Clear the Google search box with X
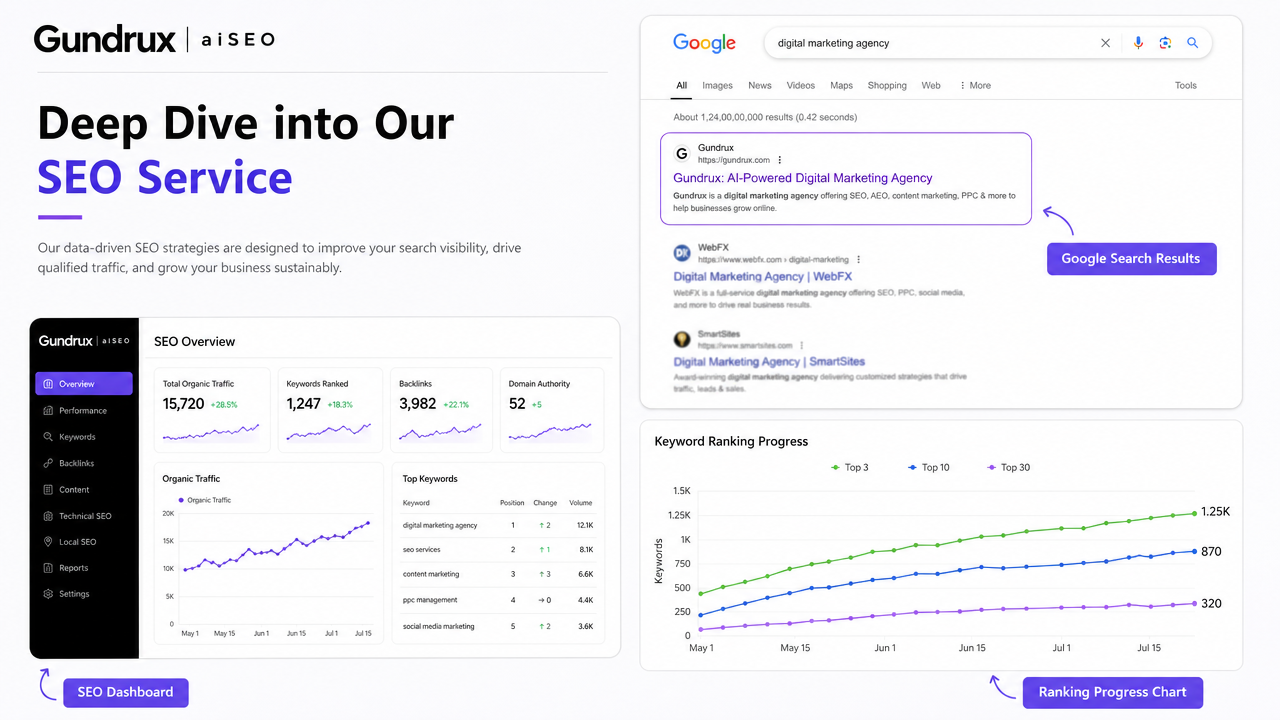Image resolution: width=1280 pixels, height=720 pixels. point(1105,43)
